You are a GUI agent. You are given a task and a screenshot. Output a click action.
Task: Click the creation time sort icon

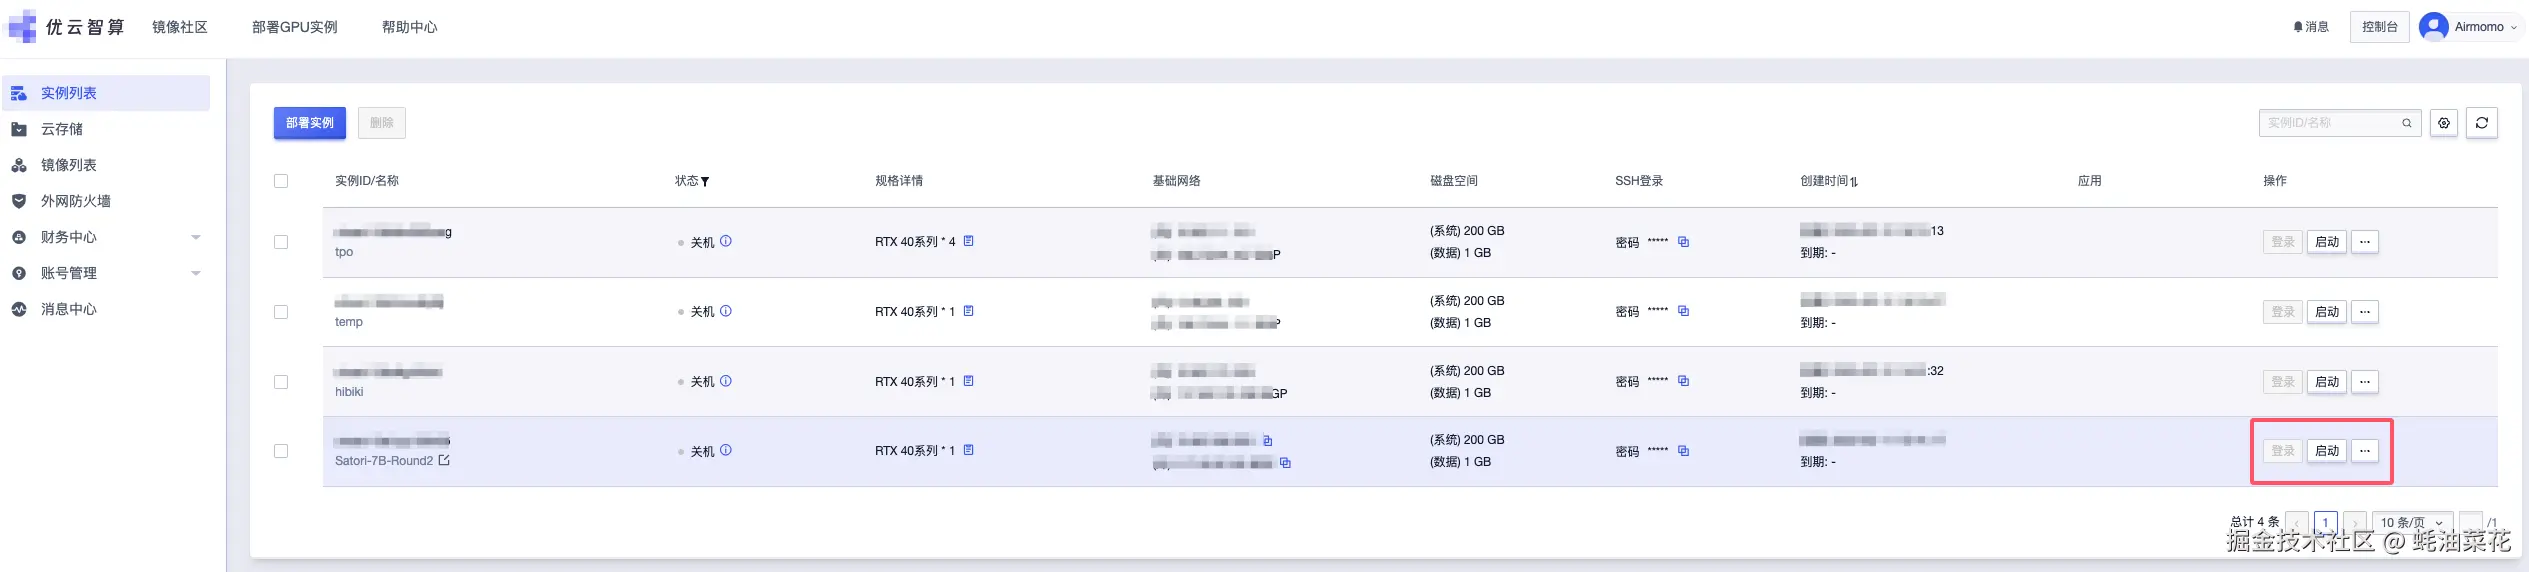(x=1854, y=182)
